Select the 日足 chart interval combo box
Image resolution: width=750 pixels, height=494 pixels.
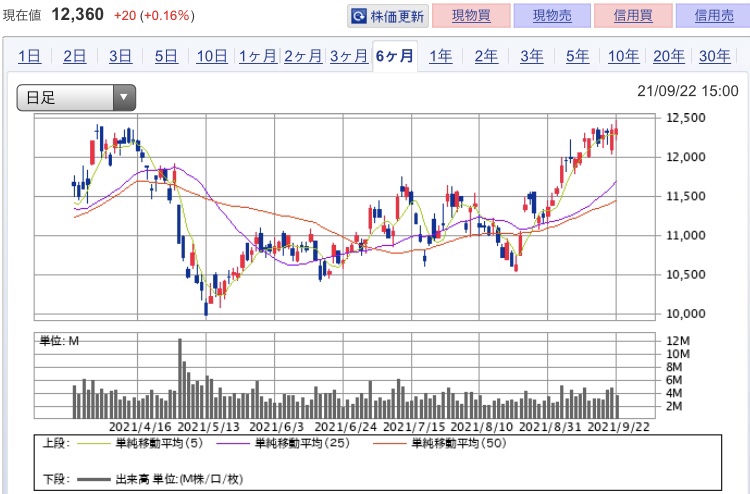tap(76, 98)
